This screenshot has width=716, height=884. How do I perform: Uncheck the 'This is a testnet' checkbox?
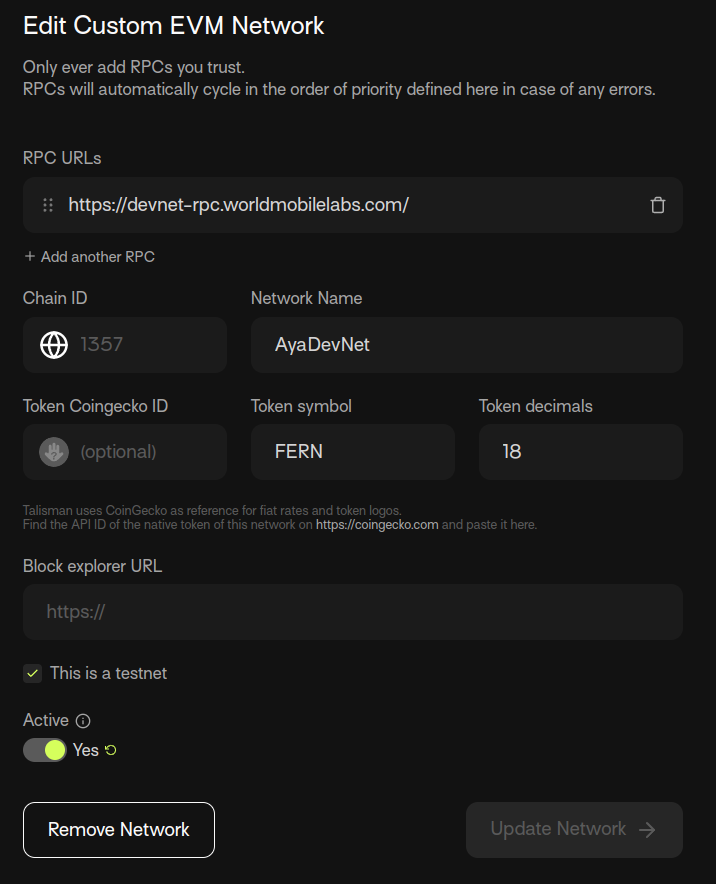(x=33, y=673)
